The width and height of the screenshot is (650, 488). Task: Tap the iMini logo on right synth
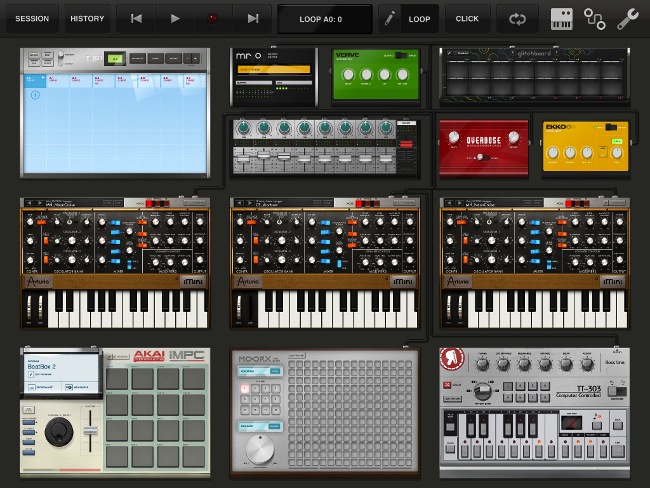613,282
